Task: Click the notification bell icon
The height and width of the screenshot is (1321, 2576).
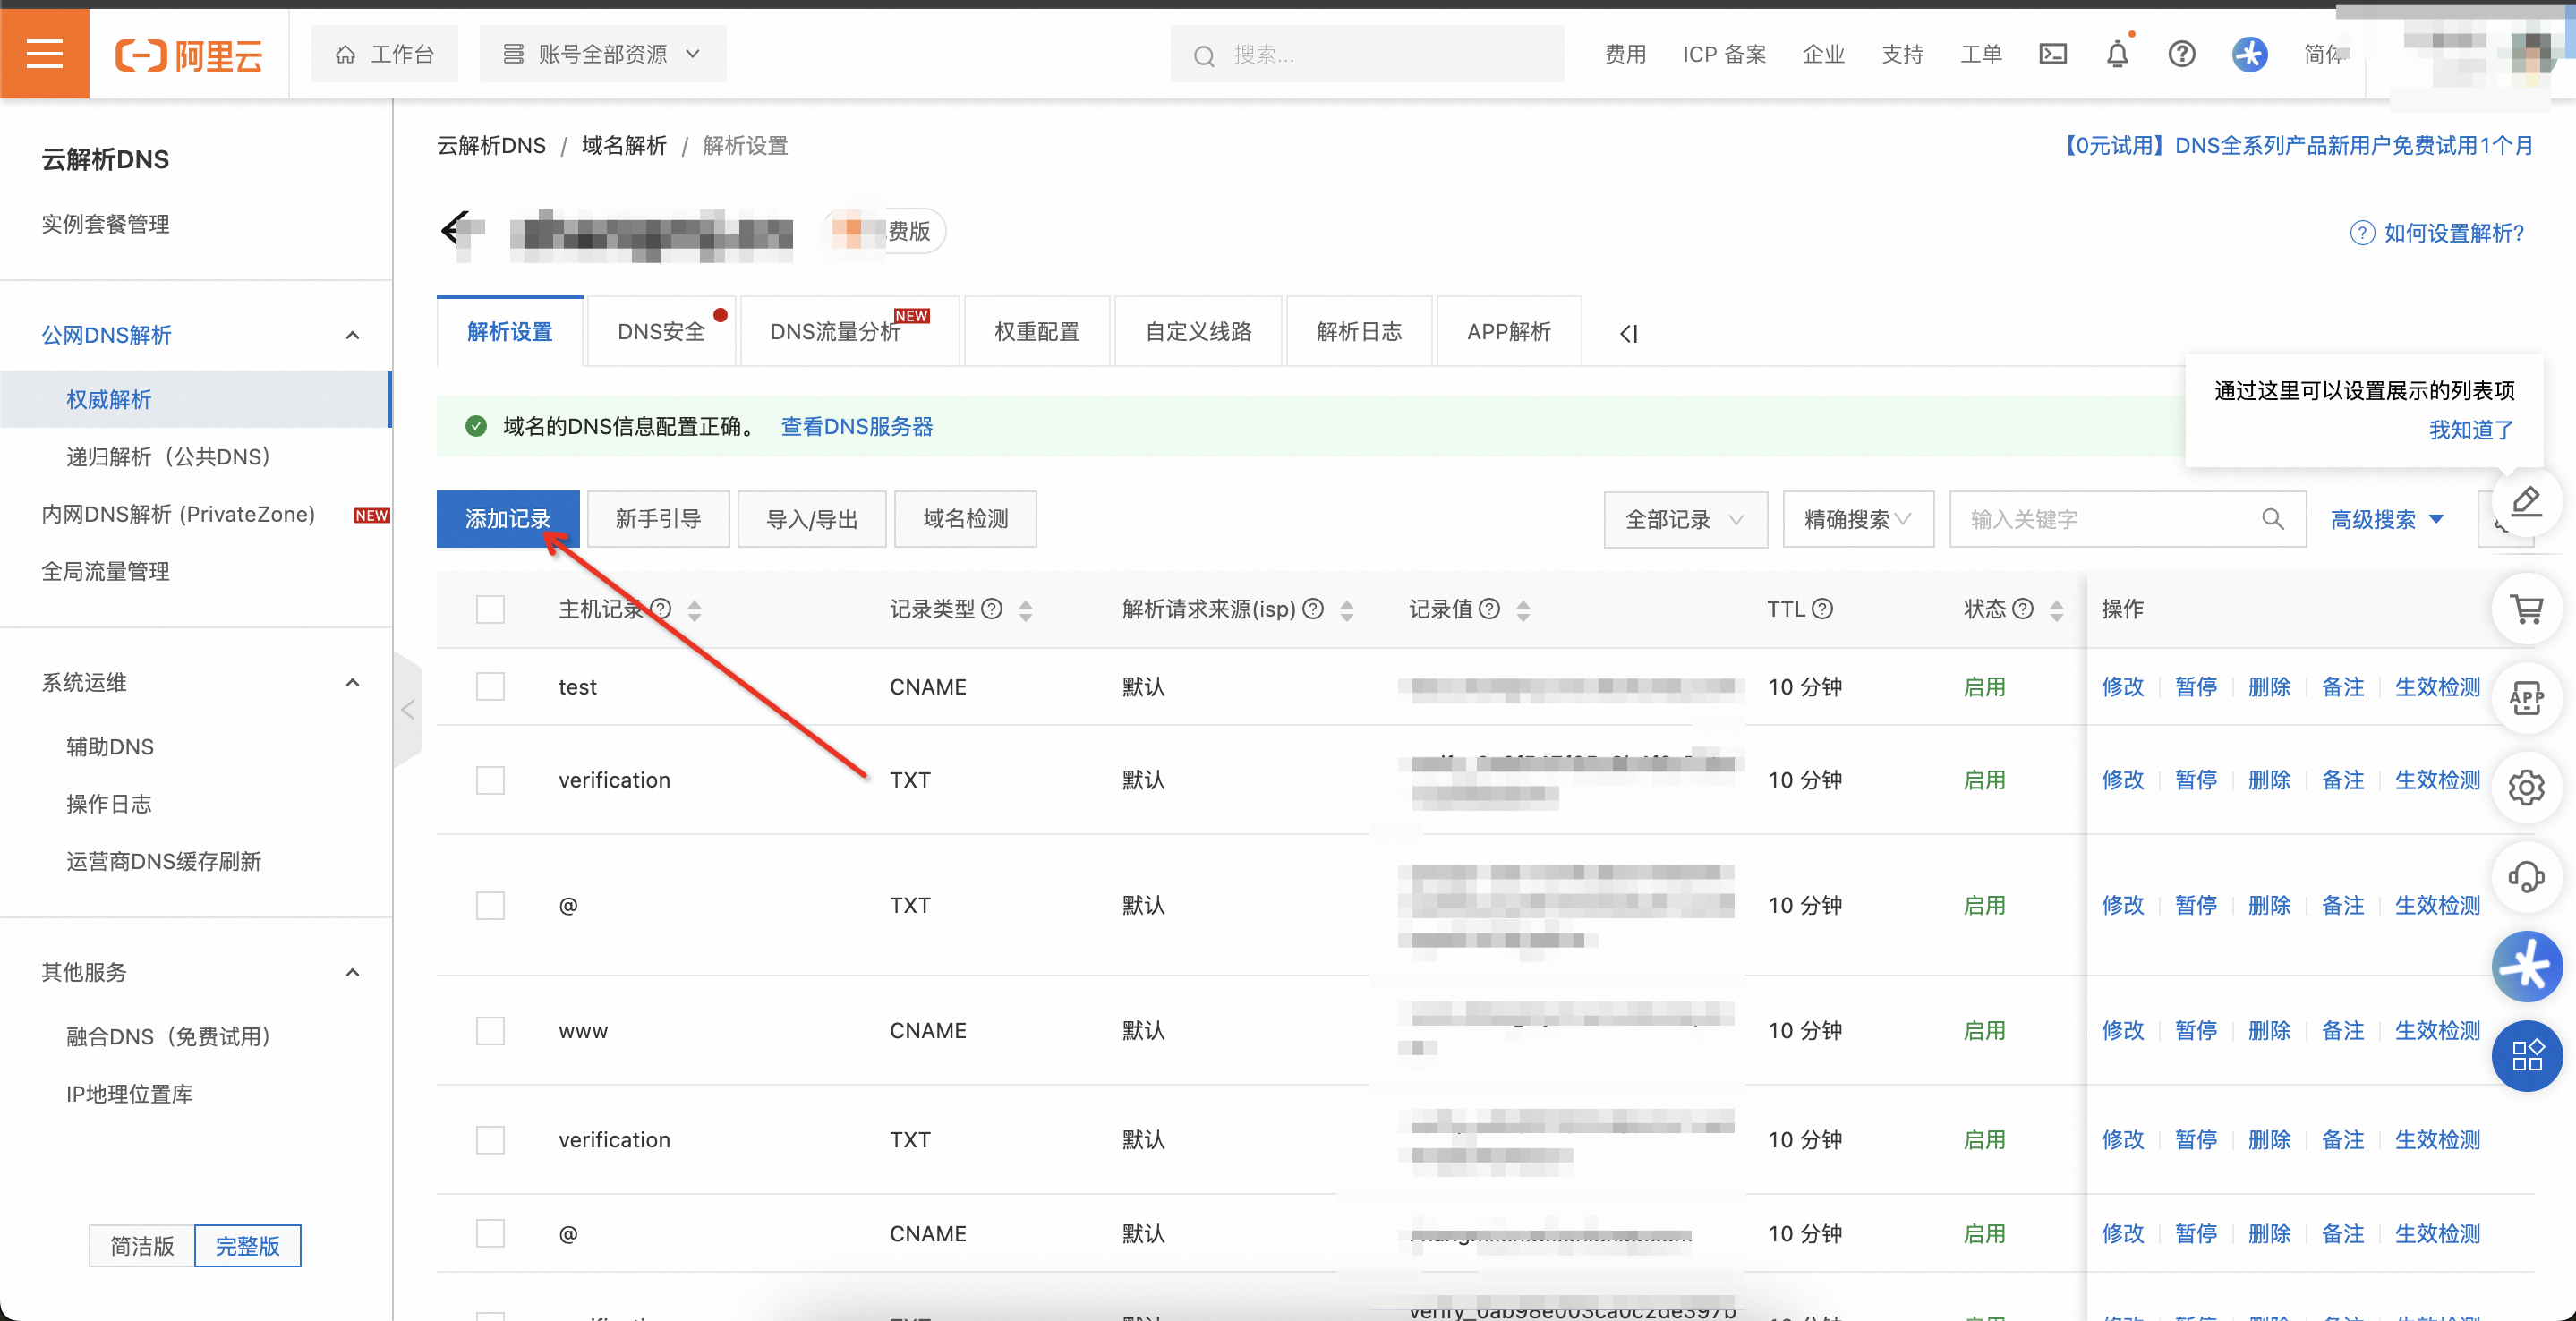Action: point(2116,53)
